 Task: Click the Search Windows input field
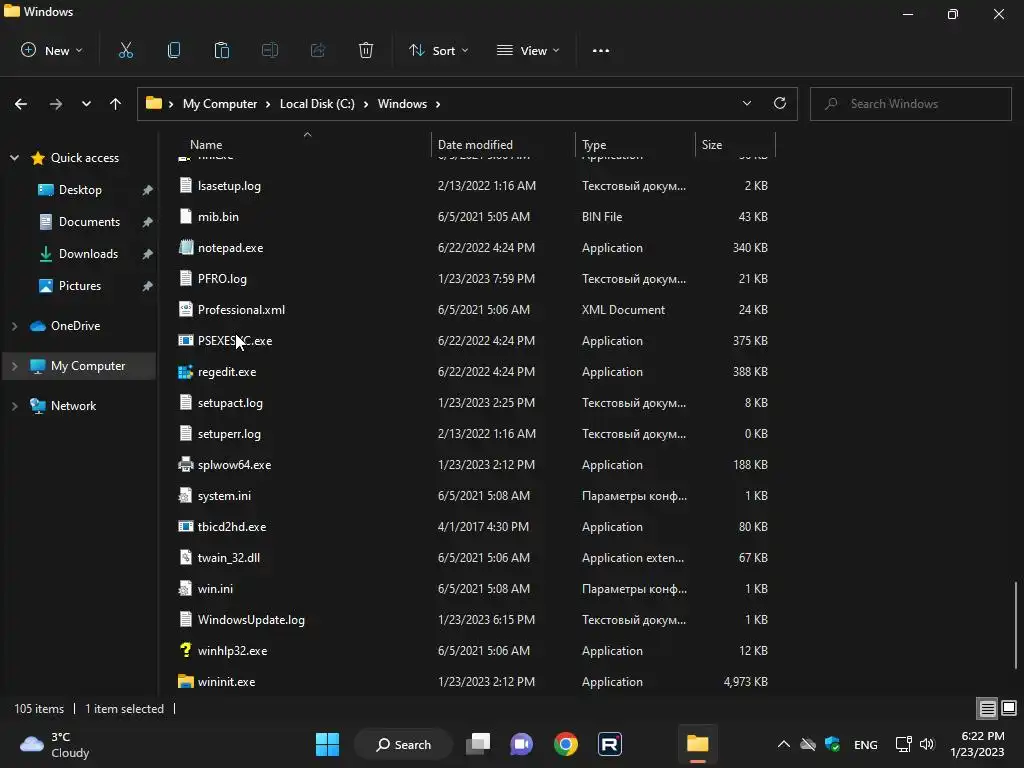click(x=911, y=104)
